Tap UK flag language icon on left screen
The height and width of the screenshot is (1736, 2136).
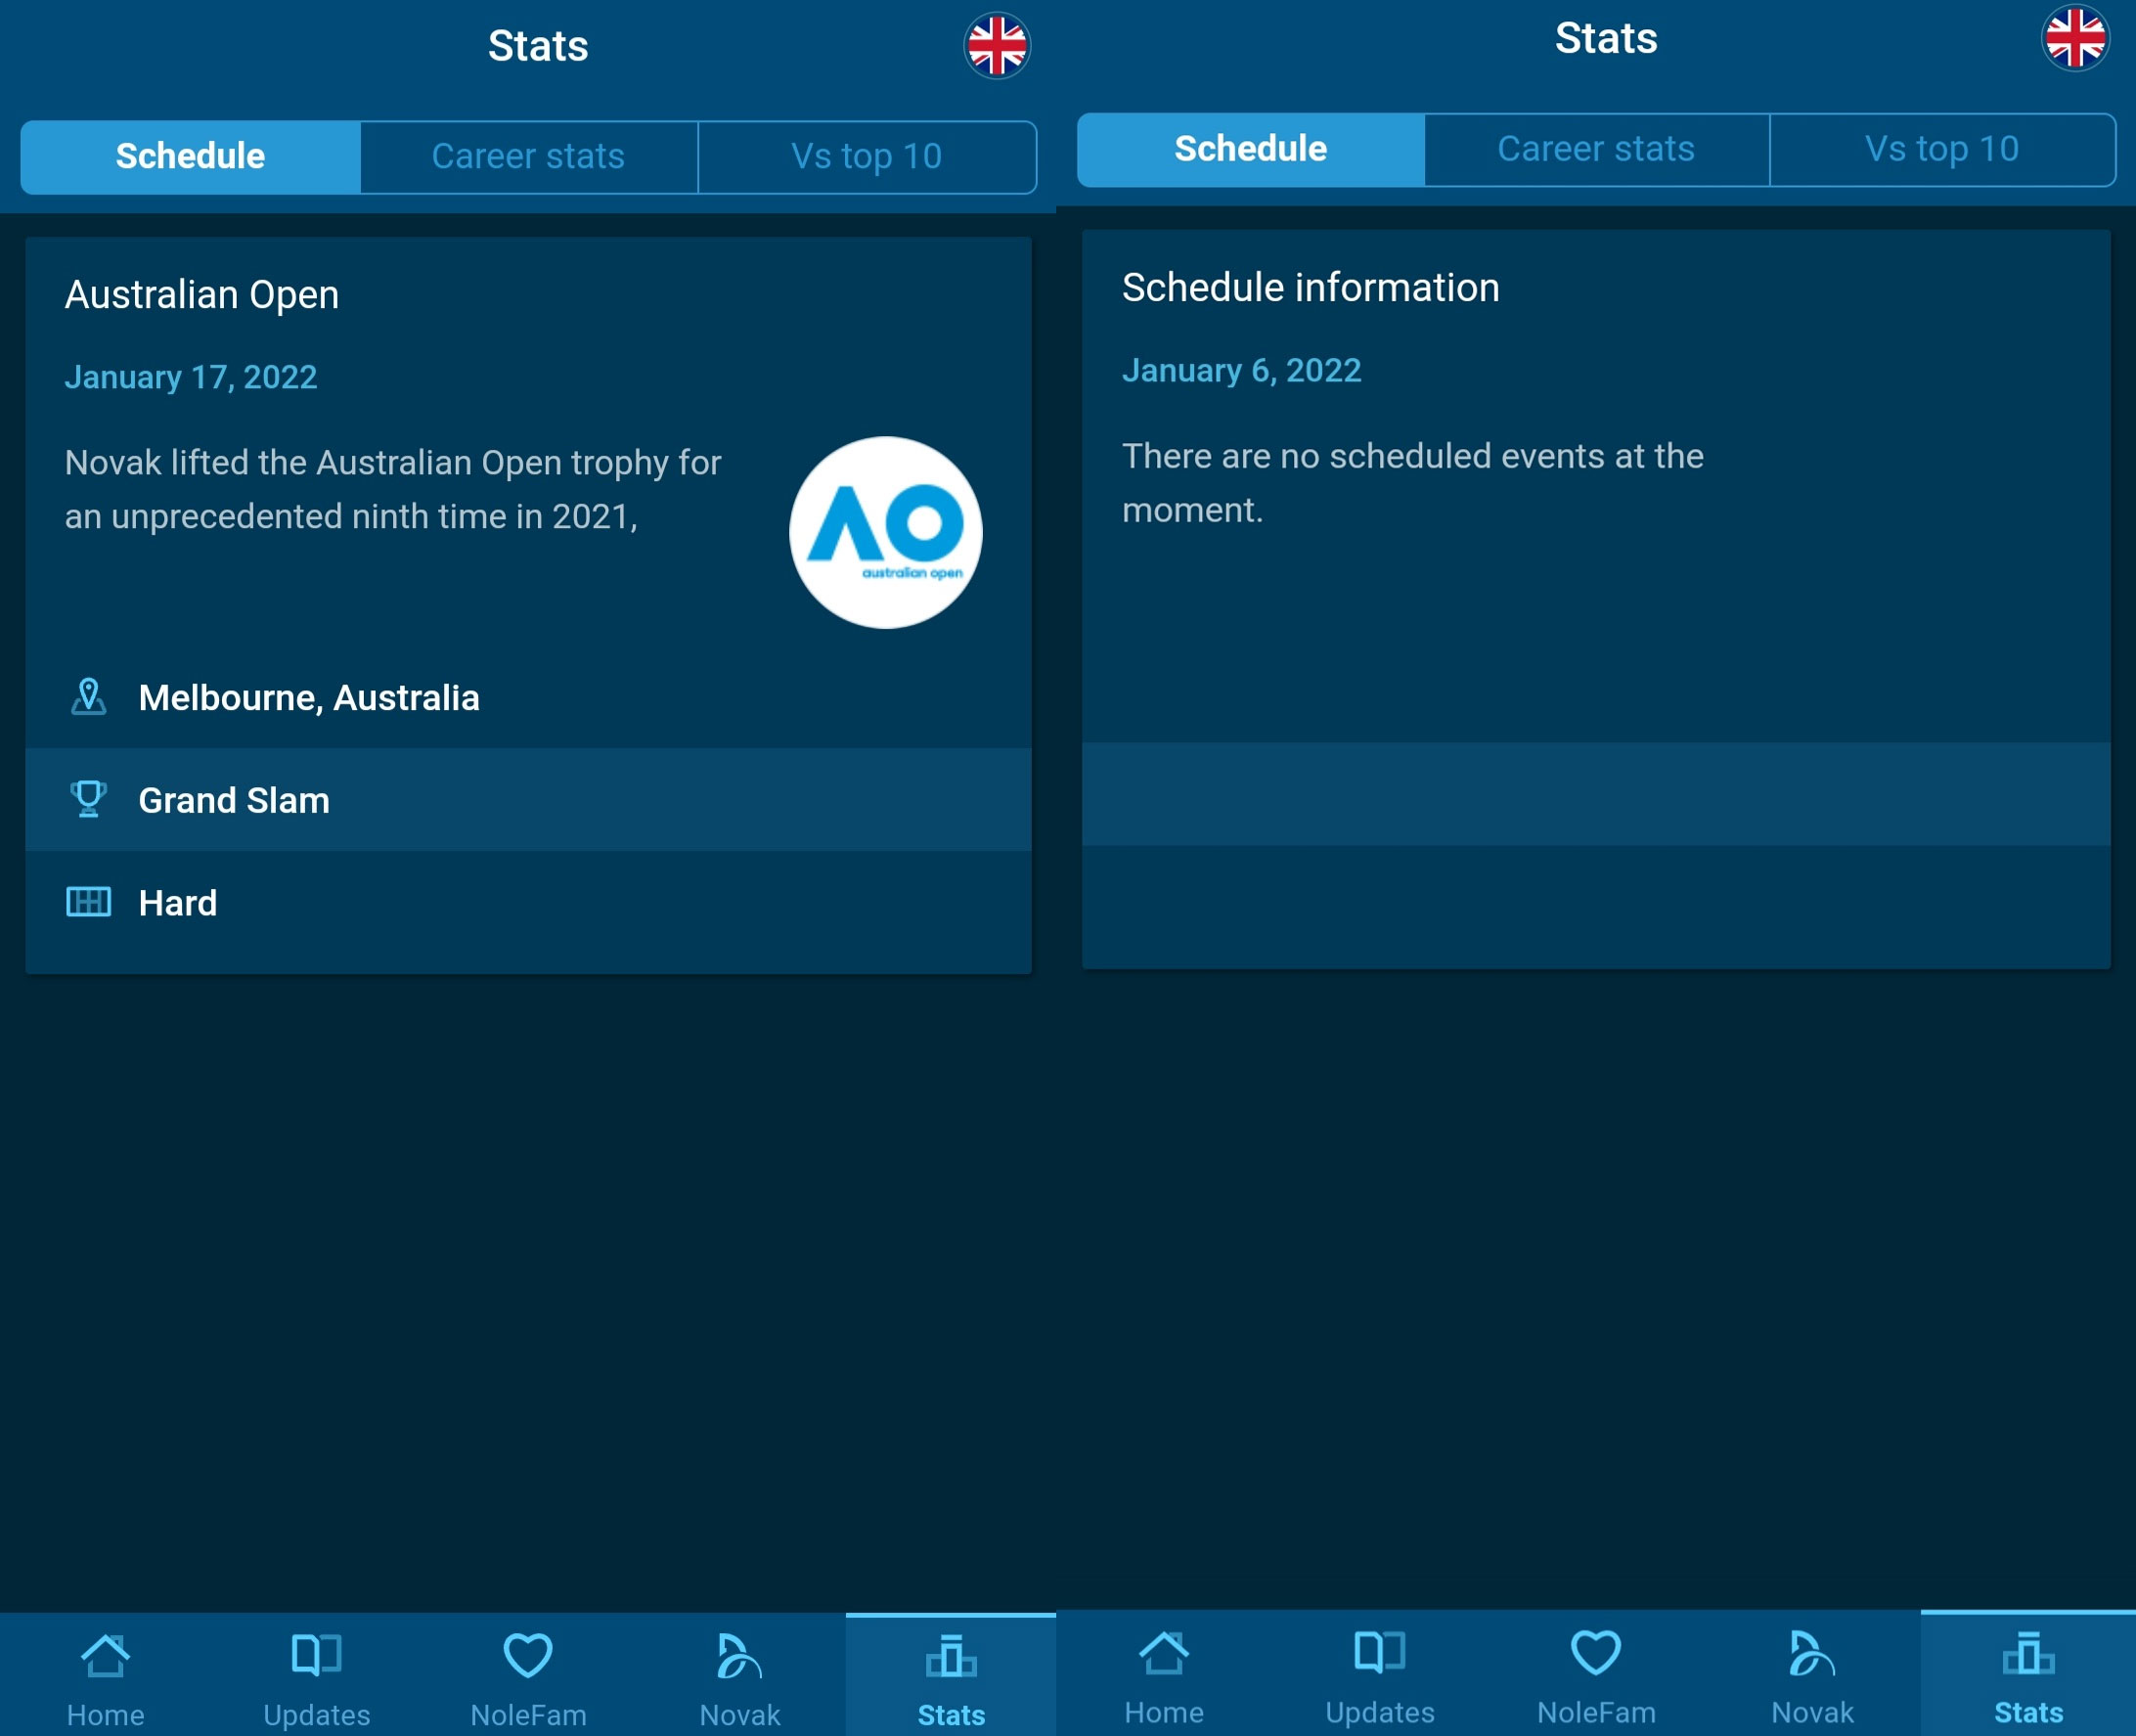997,46
